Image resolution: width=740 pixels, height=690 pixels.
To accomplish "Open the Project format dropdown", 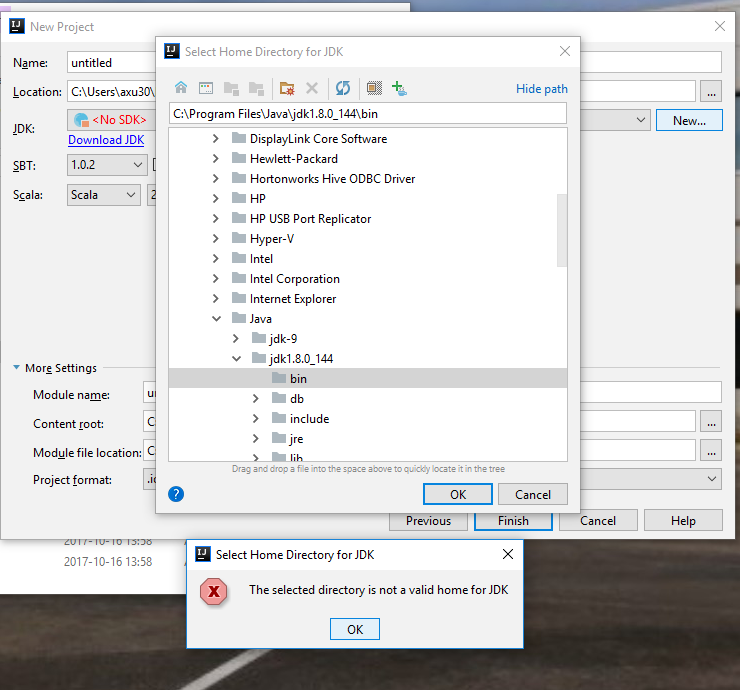I will (712, 479).
